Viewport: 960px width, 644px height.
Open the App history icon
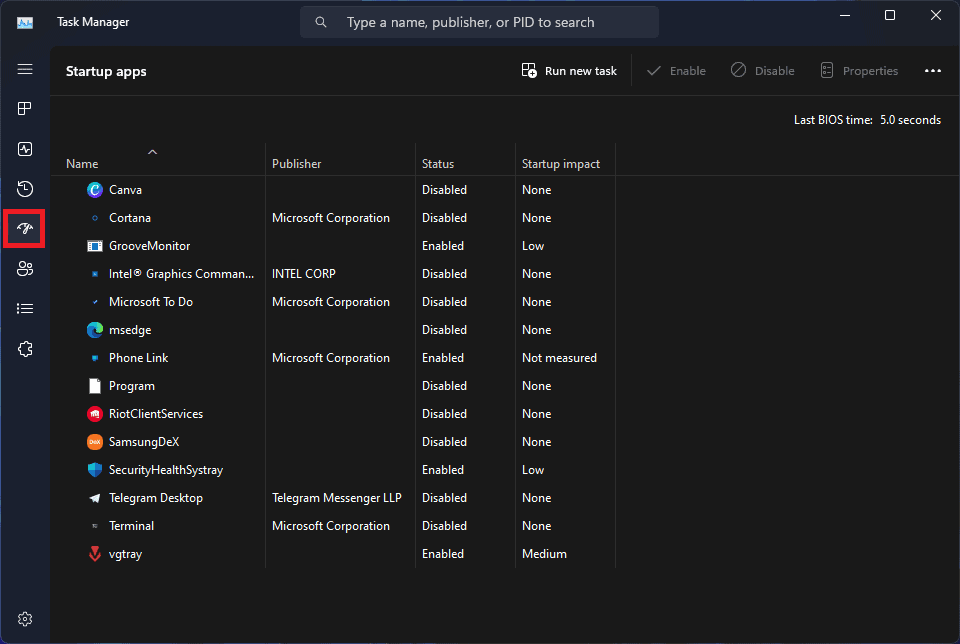25,189
